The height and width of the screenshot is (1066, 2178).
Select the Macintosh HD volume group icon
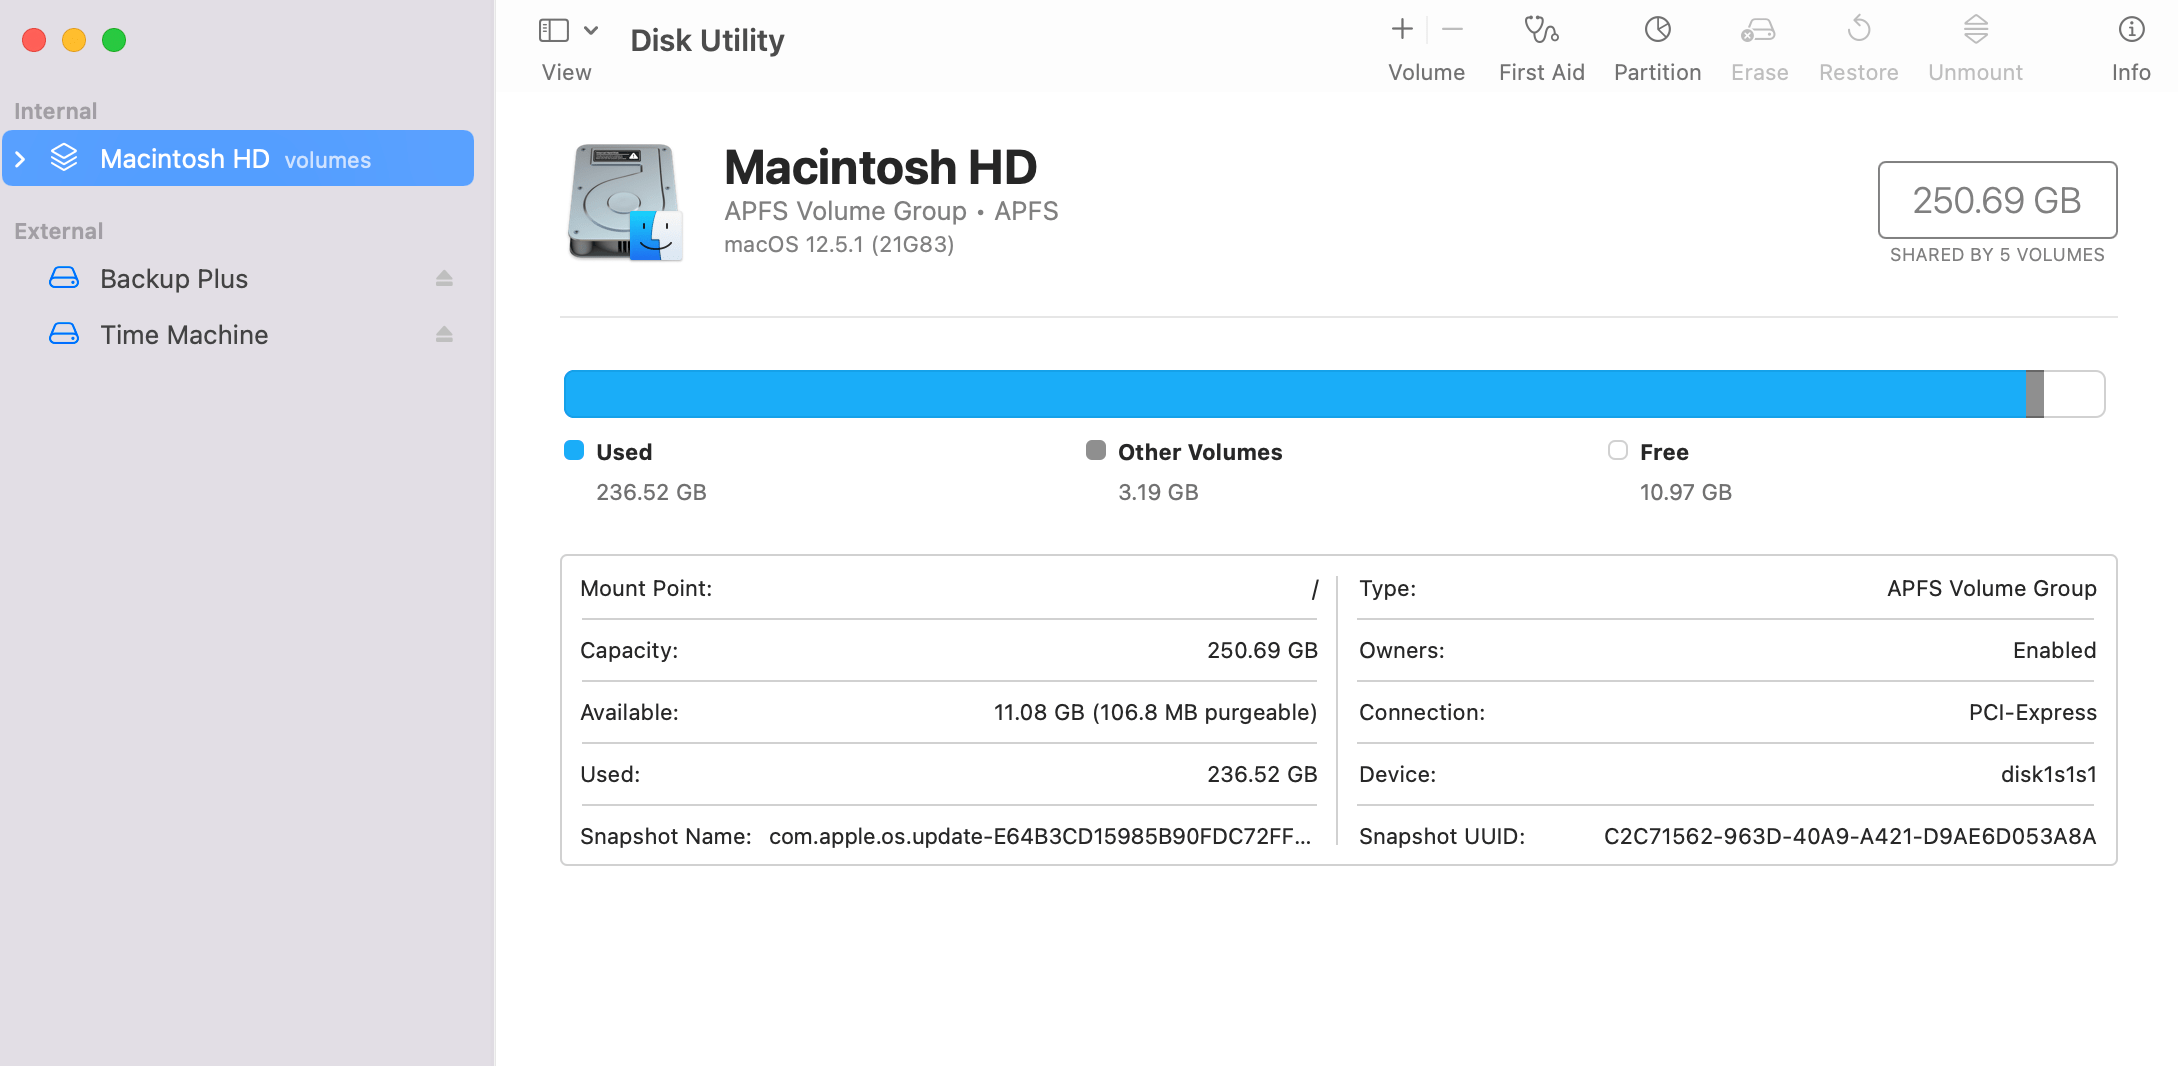(x=64, y=158)
